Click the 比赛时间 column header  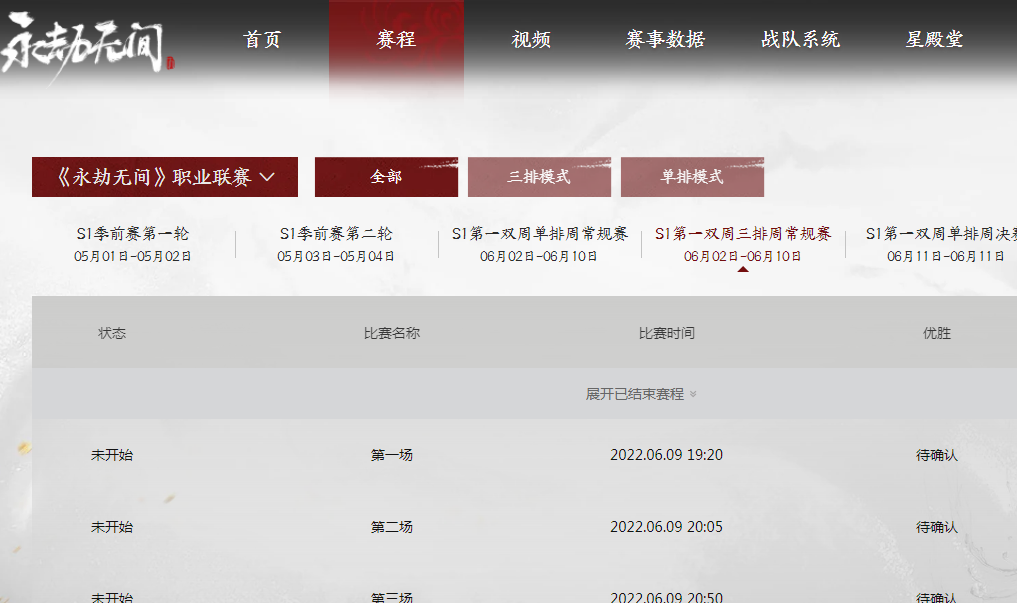(667, 333)
